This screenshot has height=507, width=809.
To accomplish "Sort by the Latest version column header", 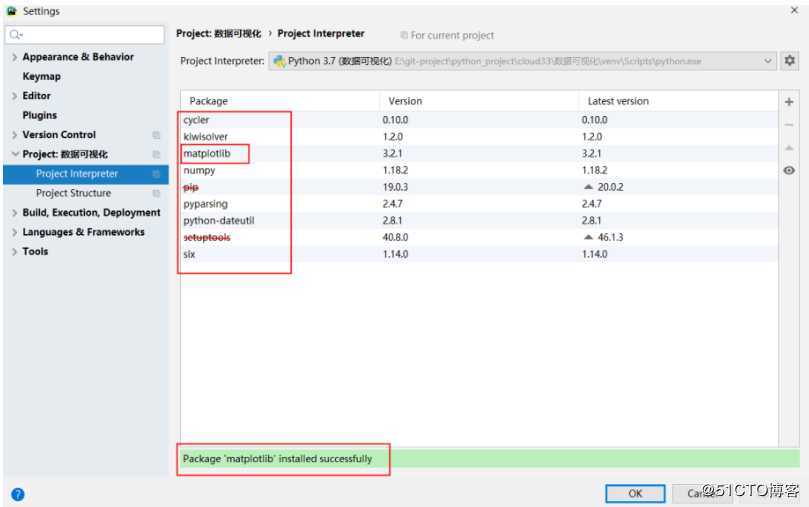I will pos(678,101).
